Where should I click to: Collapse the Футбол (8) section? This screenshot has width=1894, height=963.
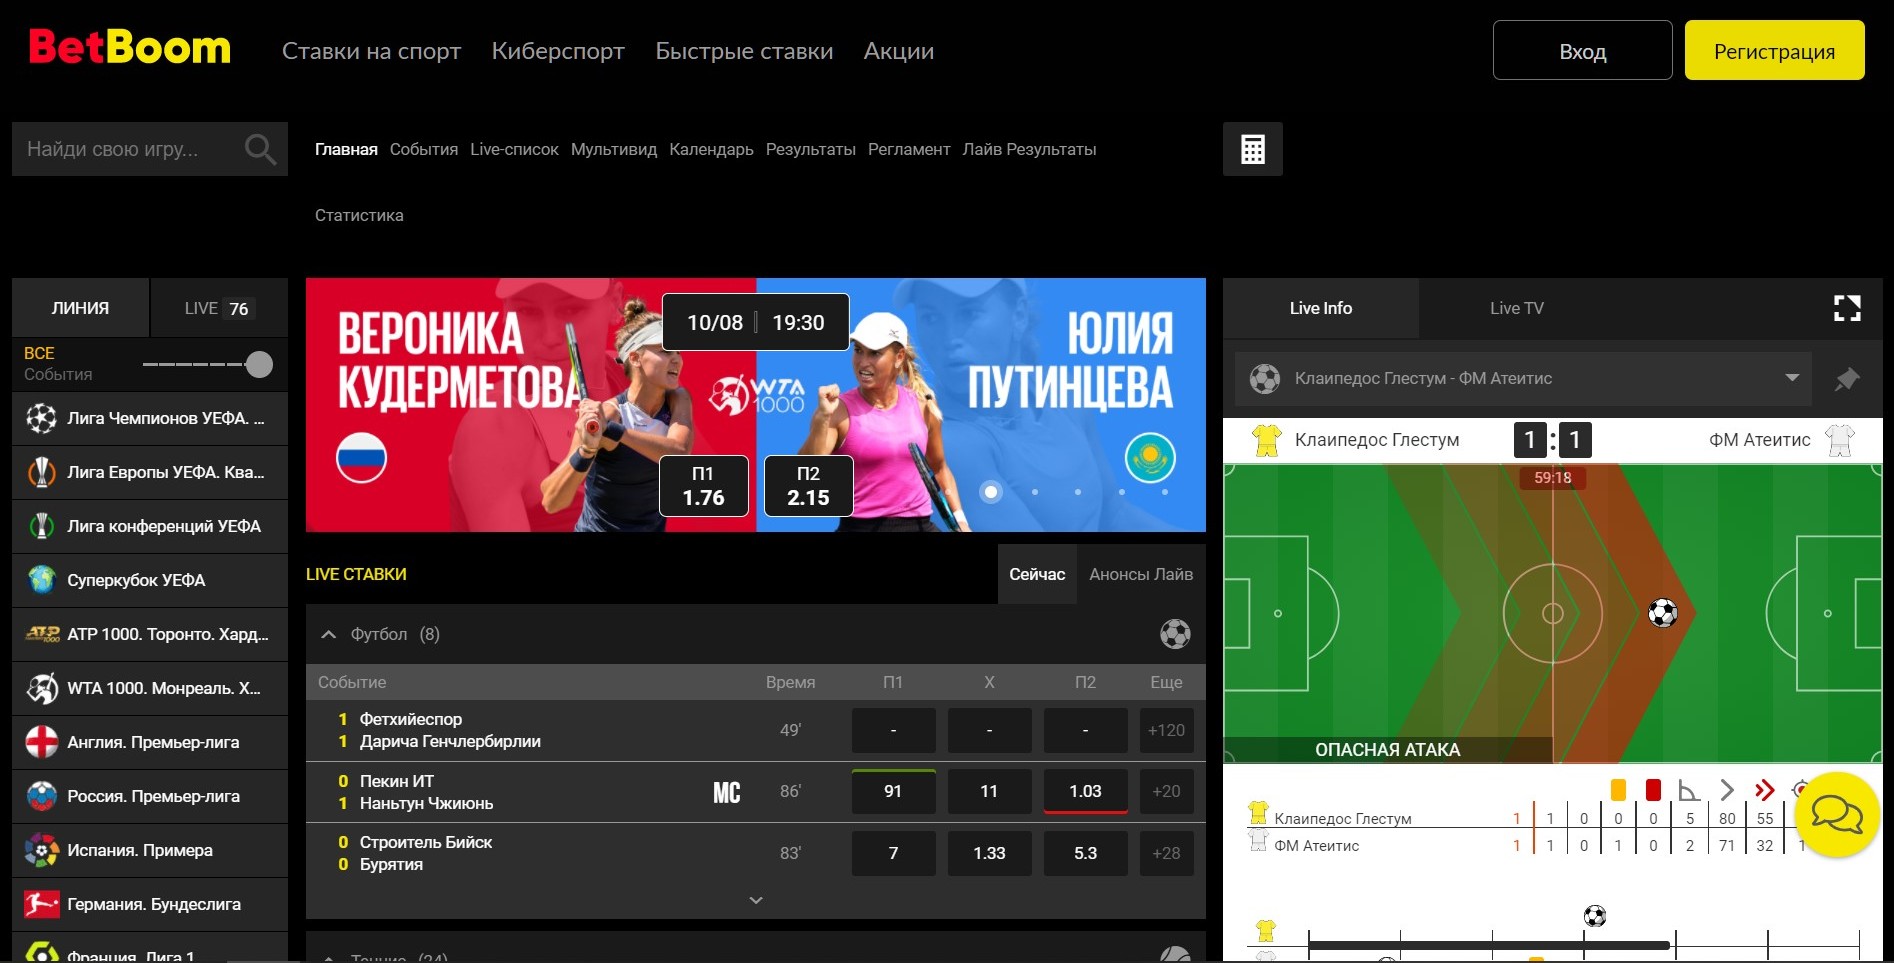click(328, 634)
